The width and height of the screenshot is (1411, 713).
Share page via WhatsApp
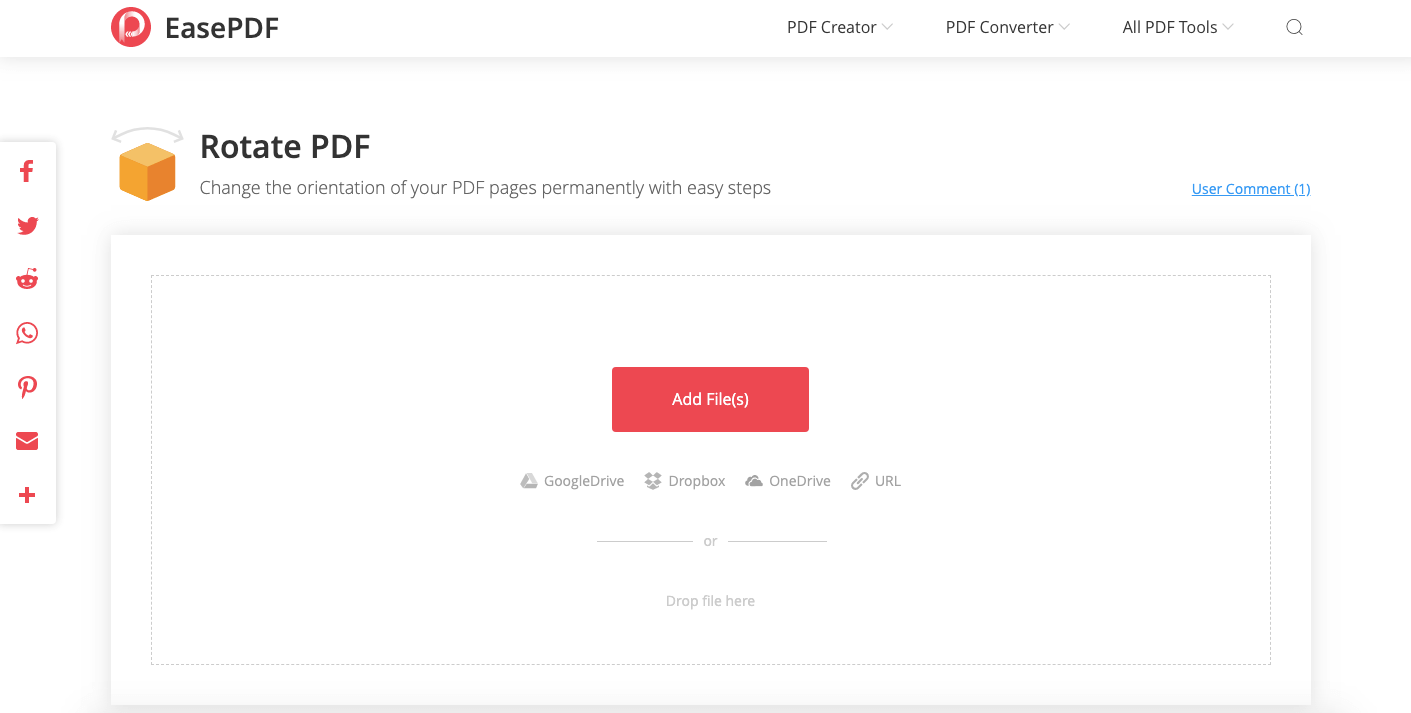pyautogui.click(x=27, y=333)
